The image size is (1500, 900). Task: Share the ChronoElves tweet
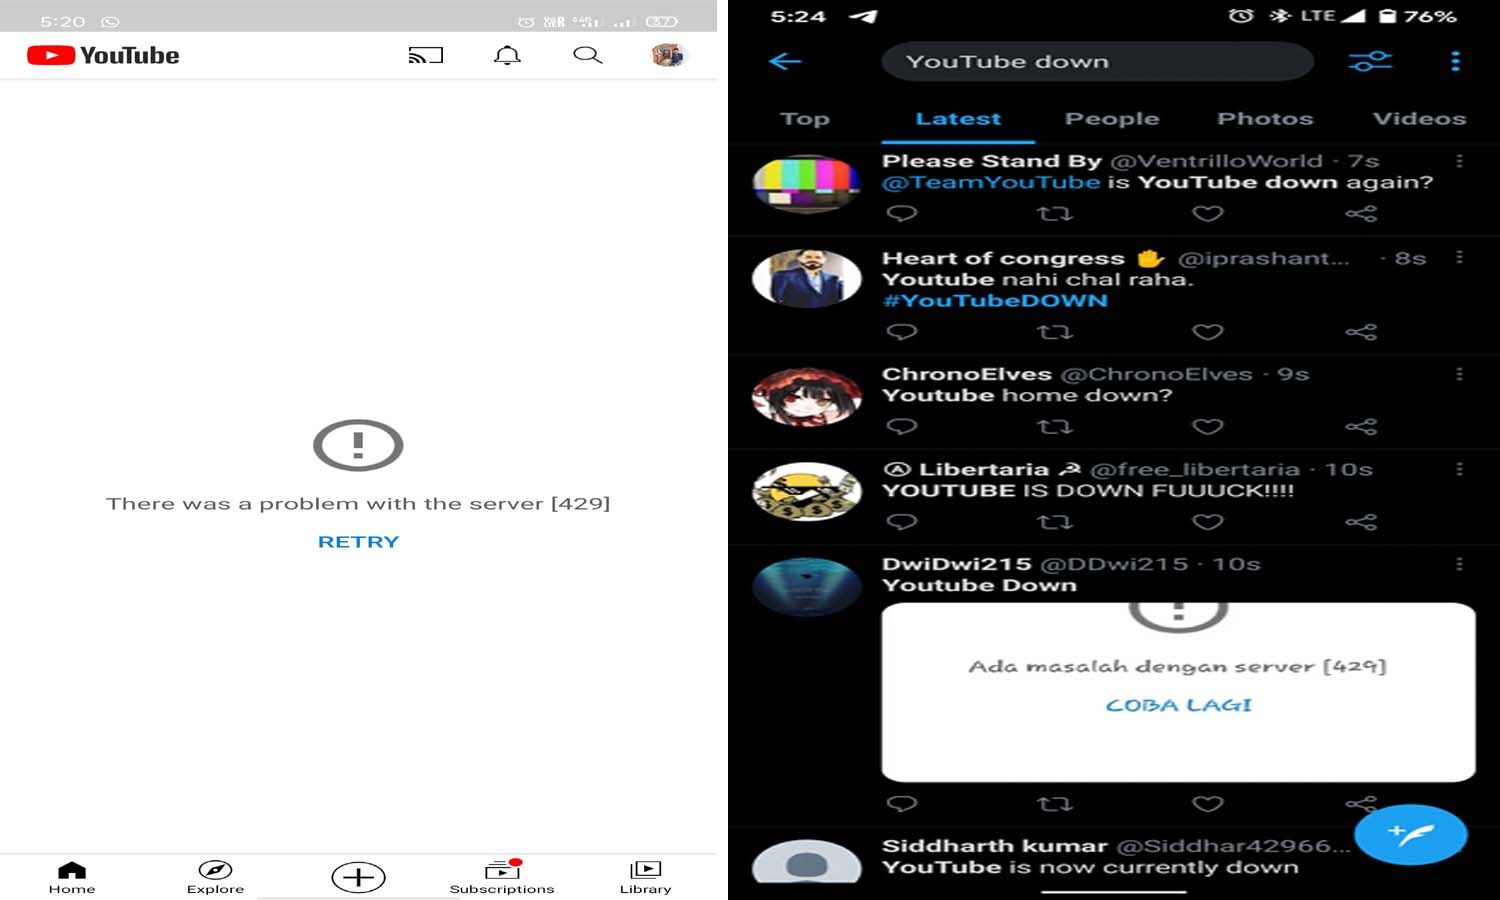click(x=1361, y=426)
